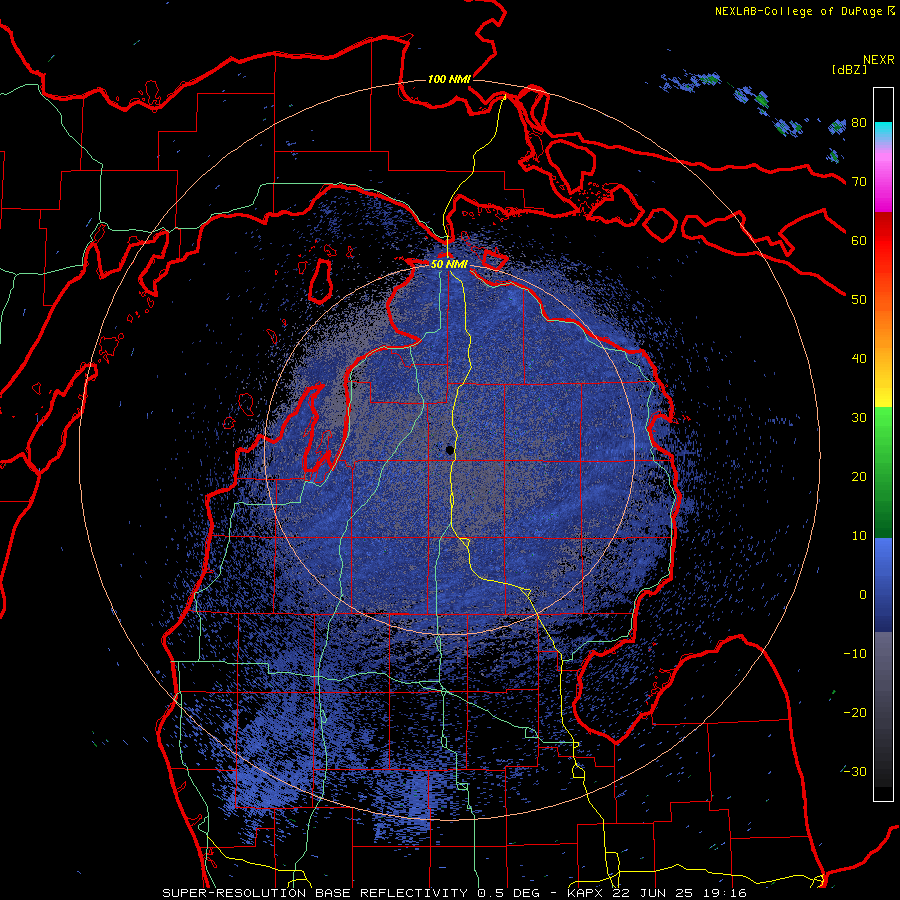Click the [dBZ] units label
This screenshot has height=900, width=900.
tap(849, 69)
